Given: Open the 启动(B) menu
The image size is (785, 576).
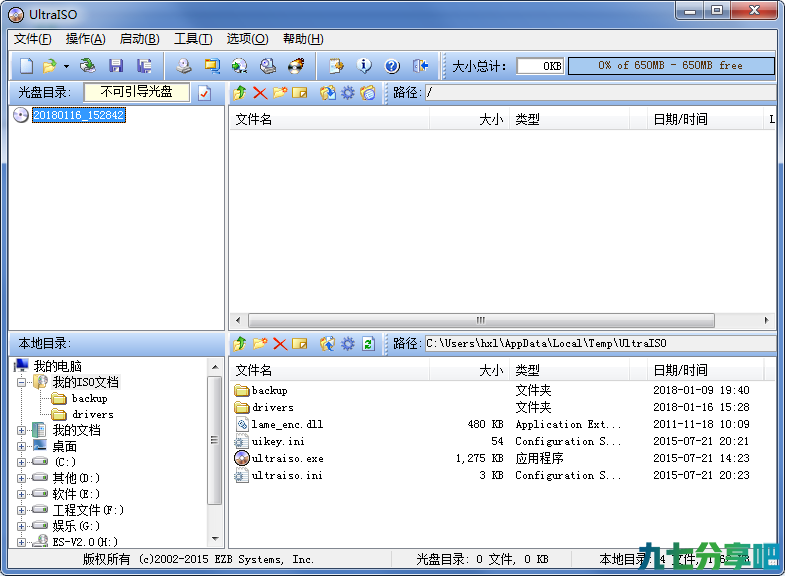Looking at the screenshot, I should (x=140, y=39).
